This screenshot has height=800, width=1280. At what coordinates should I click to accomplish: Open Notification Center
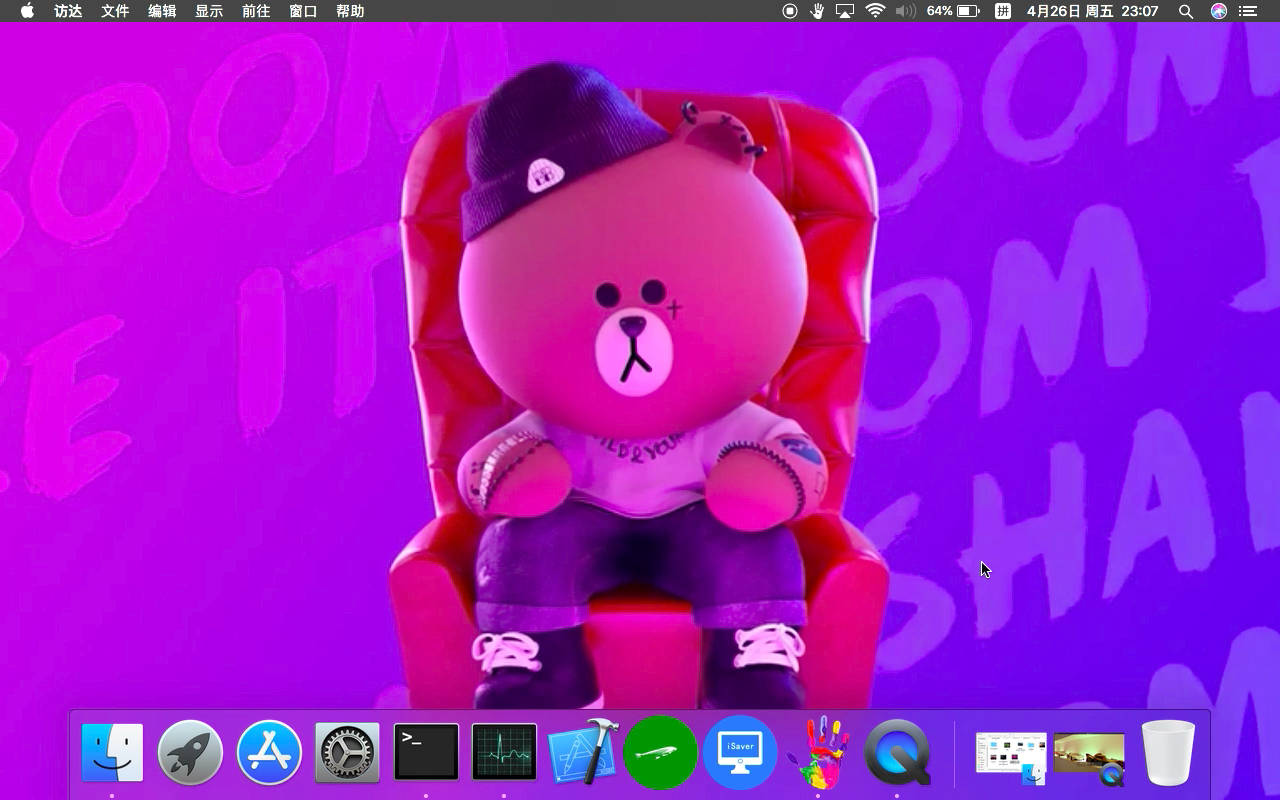click(x=1247, y=11)
